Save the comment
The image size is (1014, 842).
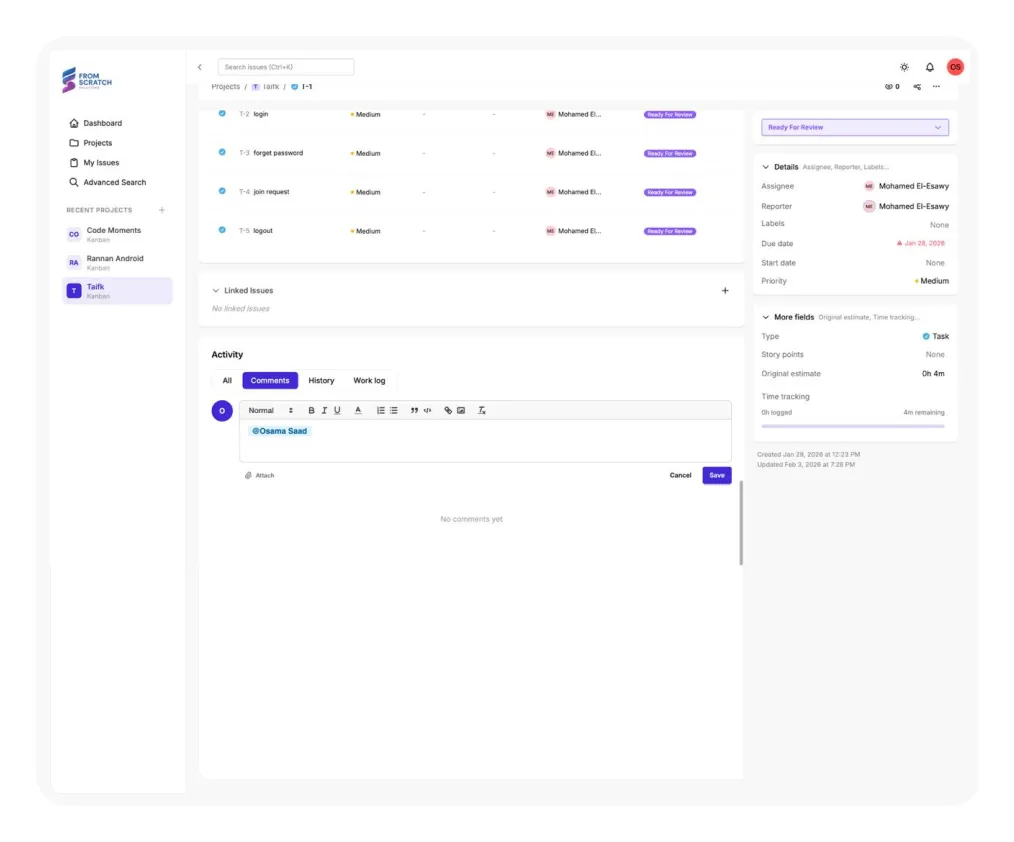pos(716,475)
